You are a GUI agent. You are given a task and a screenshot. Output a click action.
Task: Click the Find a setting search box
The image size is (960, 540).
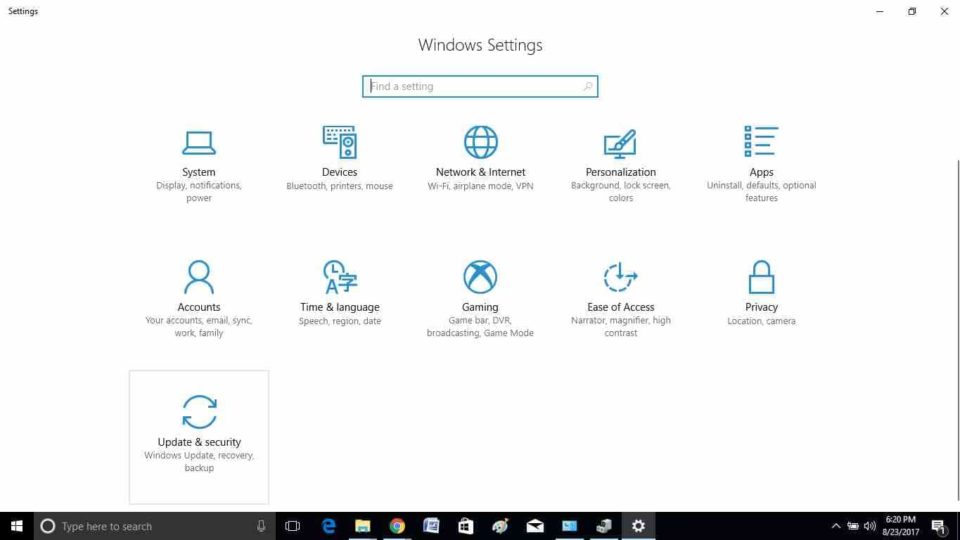(x=470, y=87)
